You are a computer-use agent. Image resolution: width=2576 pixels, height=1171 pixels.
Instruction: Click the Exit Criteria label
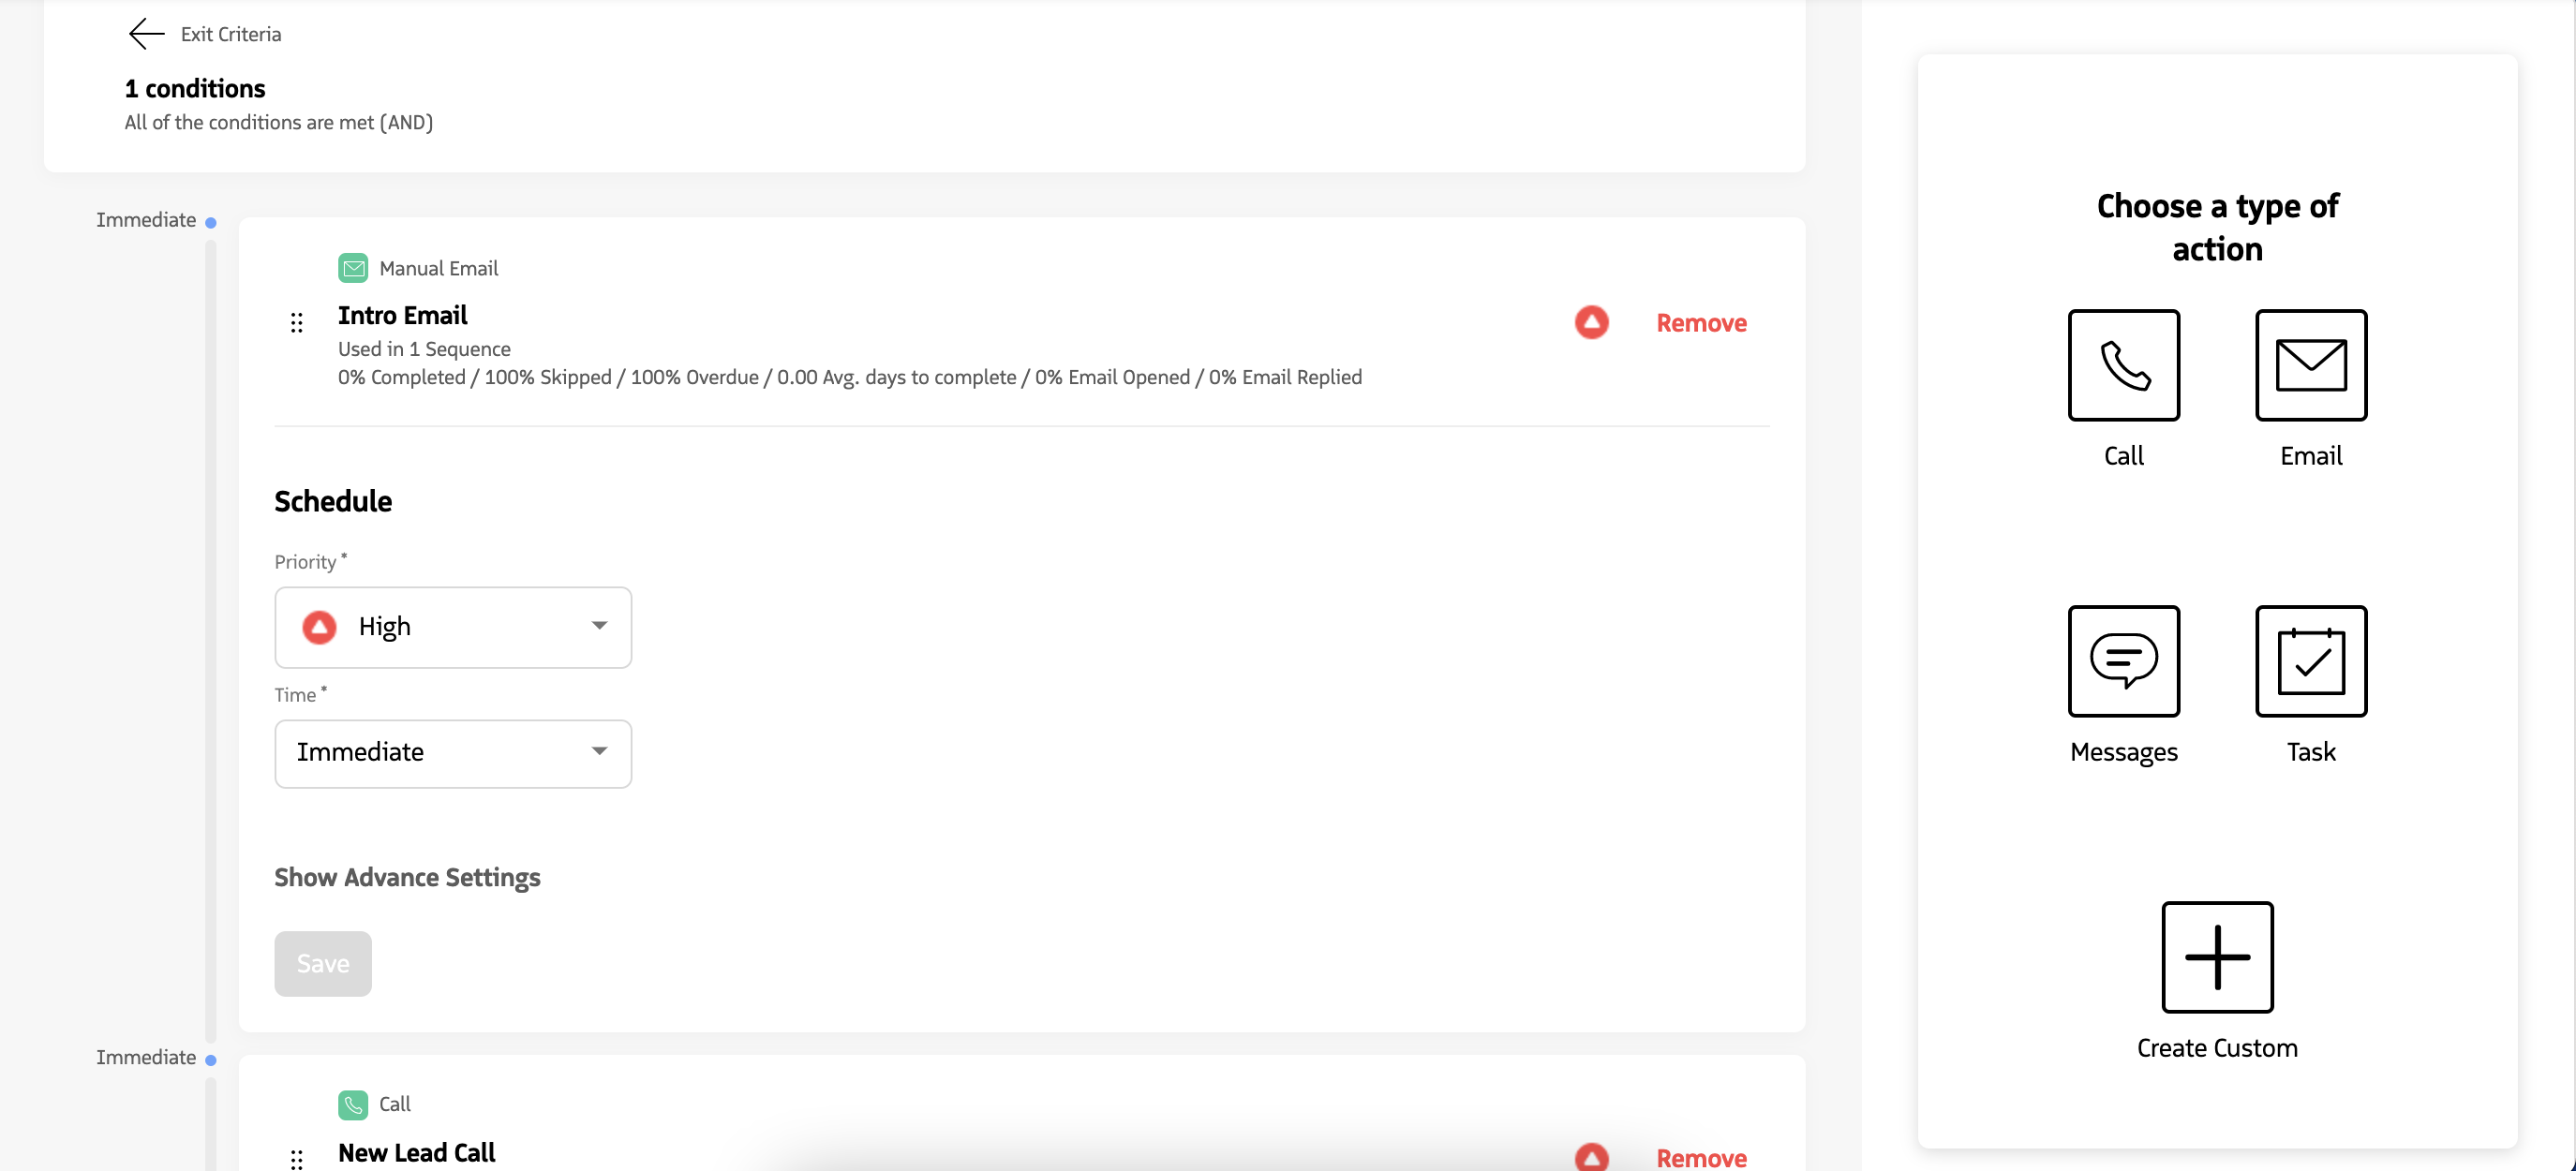pos(231,34)
